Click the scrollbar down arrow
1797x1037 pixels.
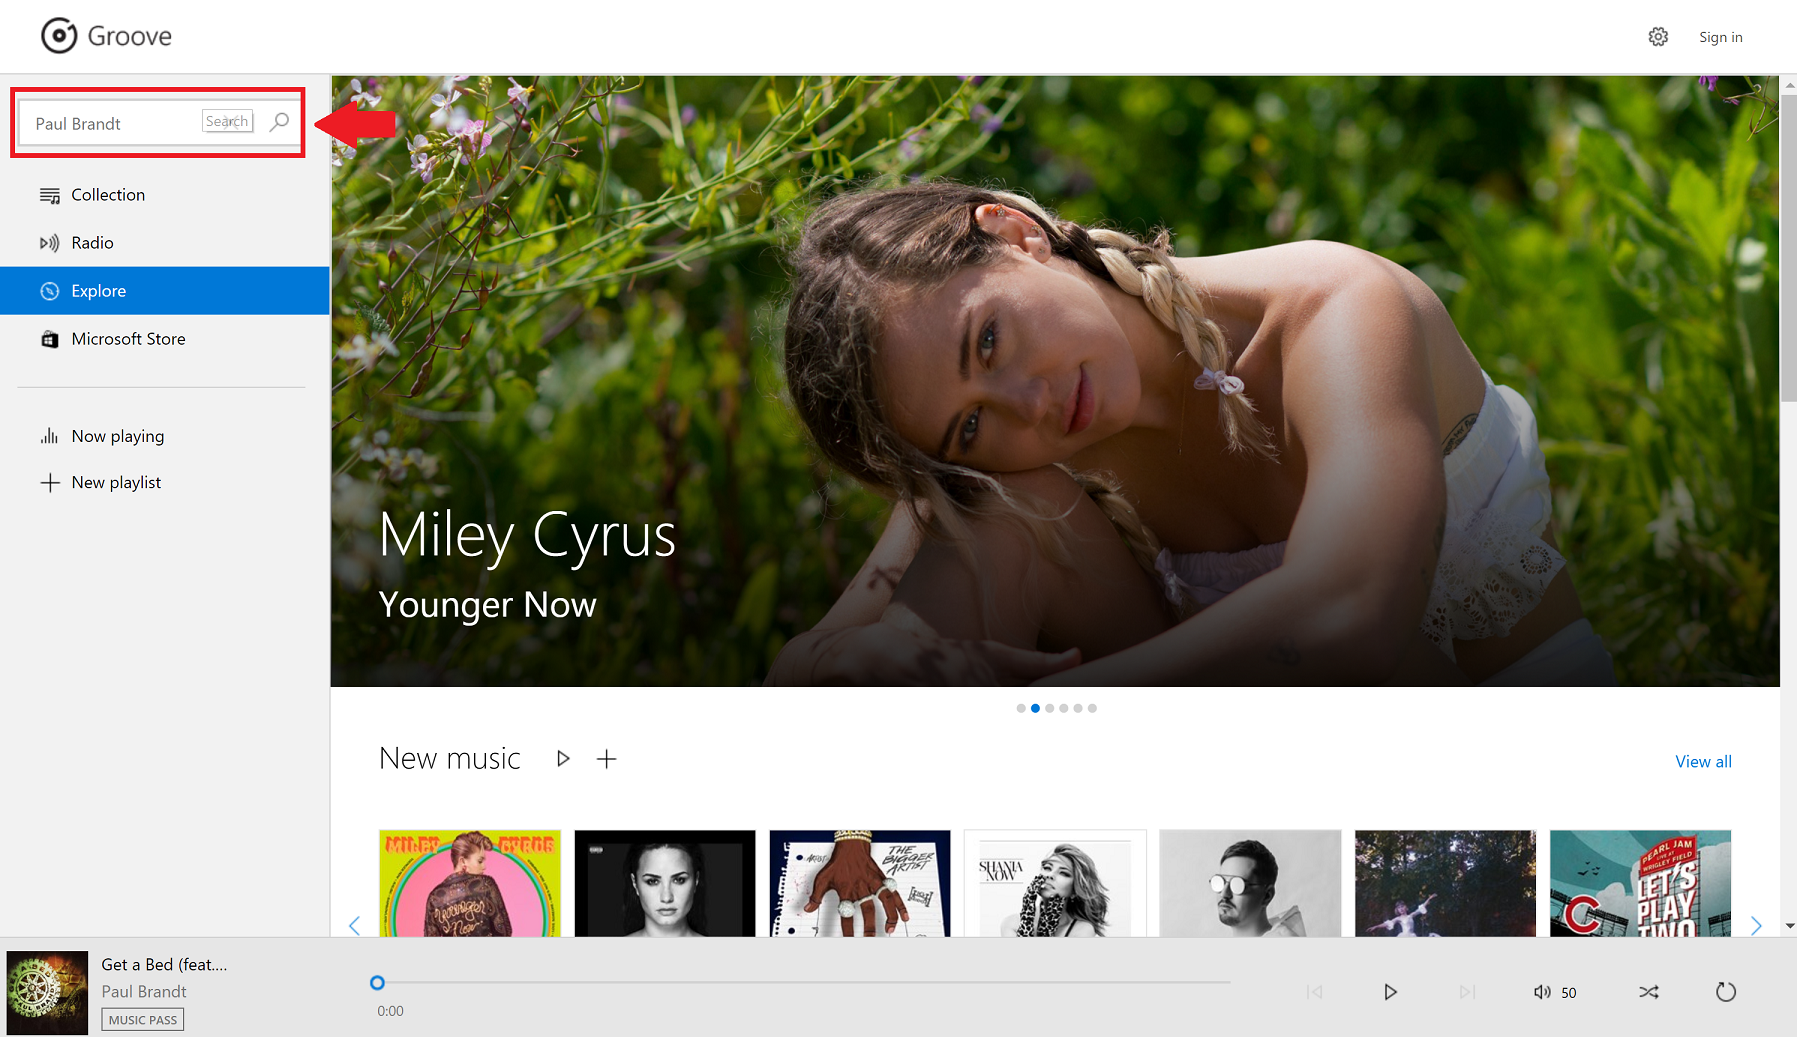(x=1789, y=927)
